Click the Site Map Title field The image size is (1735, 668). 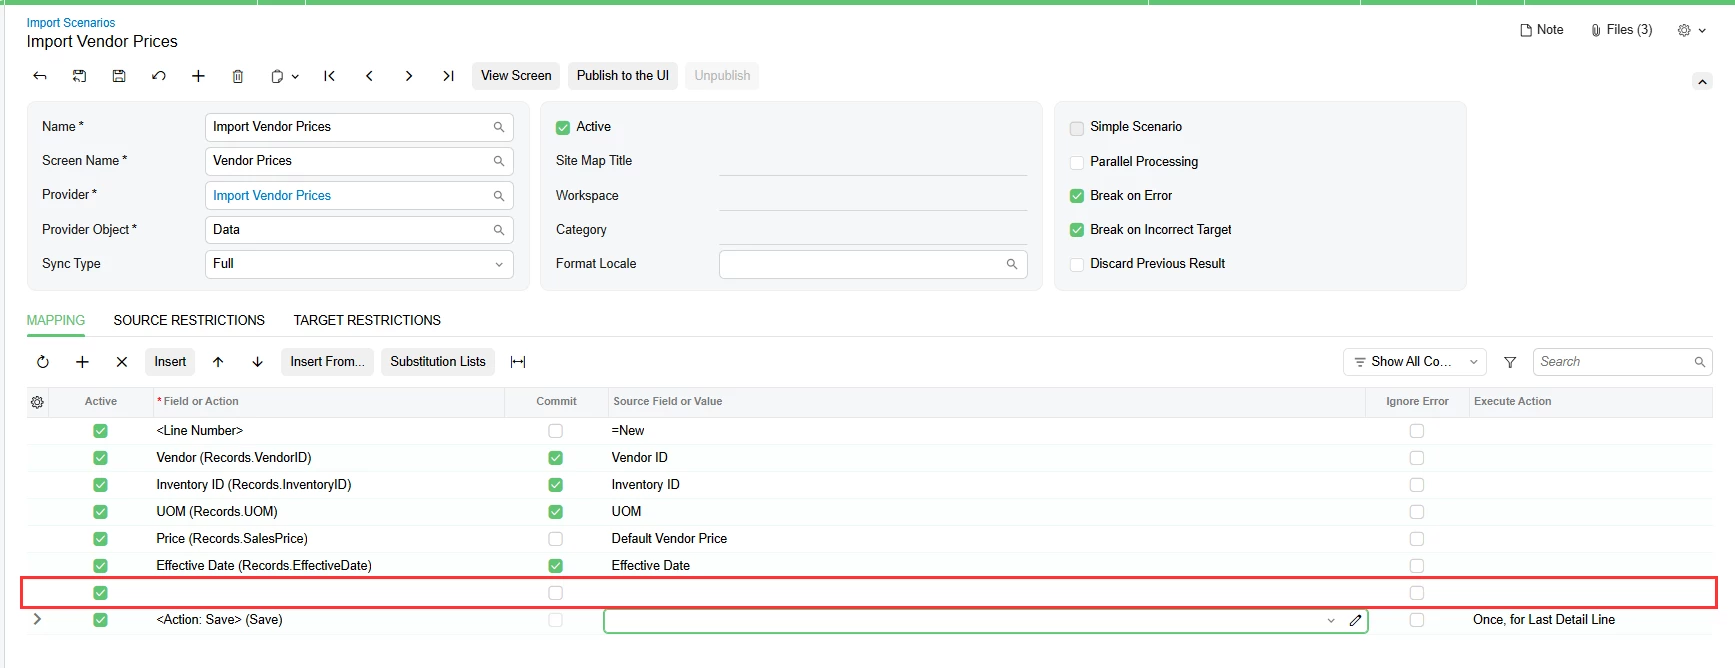pyautogui.click(x=873, y=161)
